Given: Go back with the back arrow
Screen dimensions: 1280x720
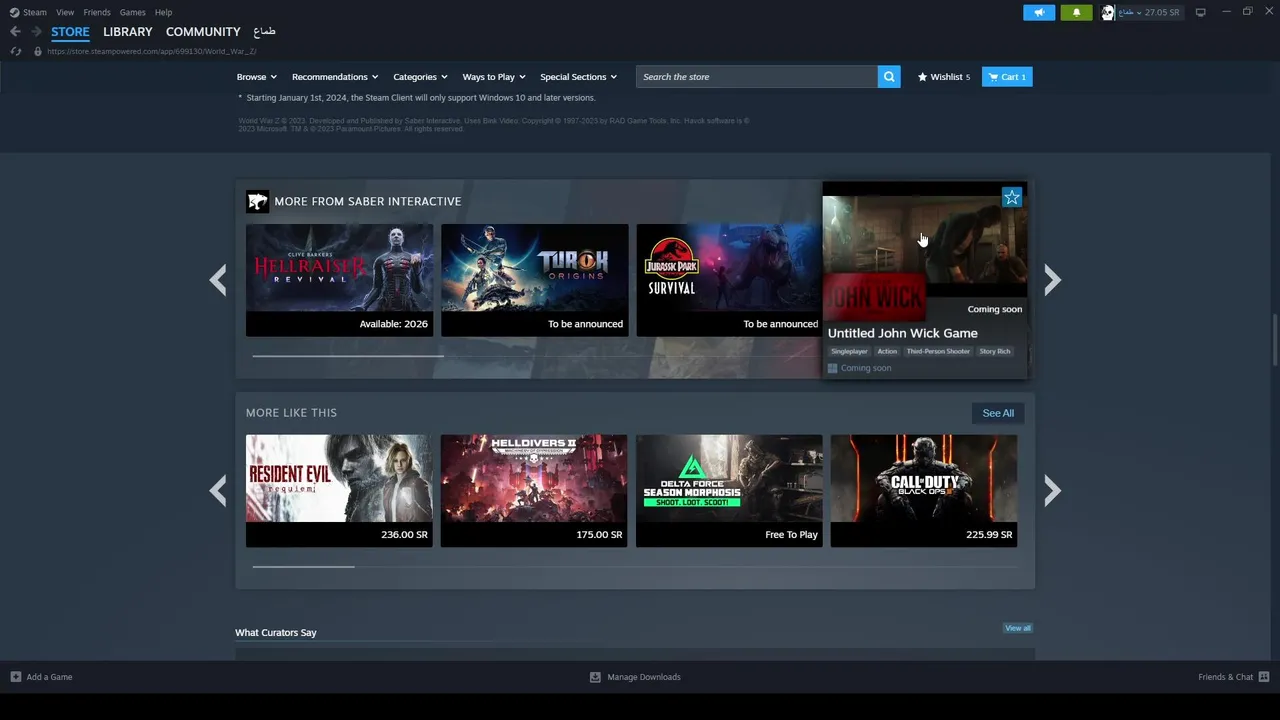Looking at the screenshot, I should point(15,32).
